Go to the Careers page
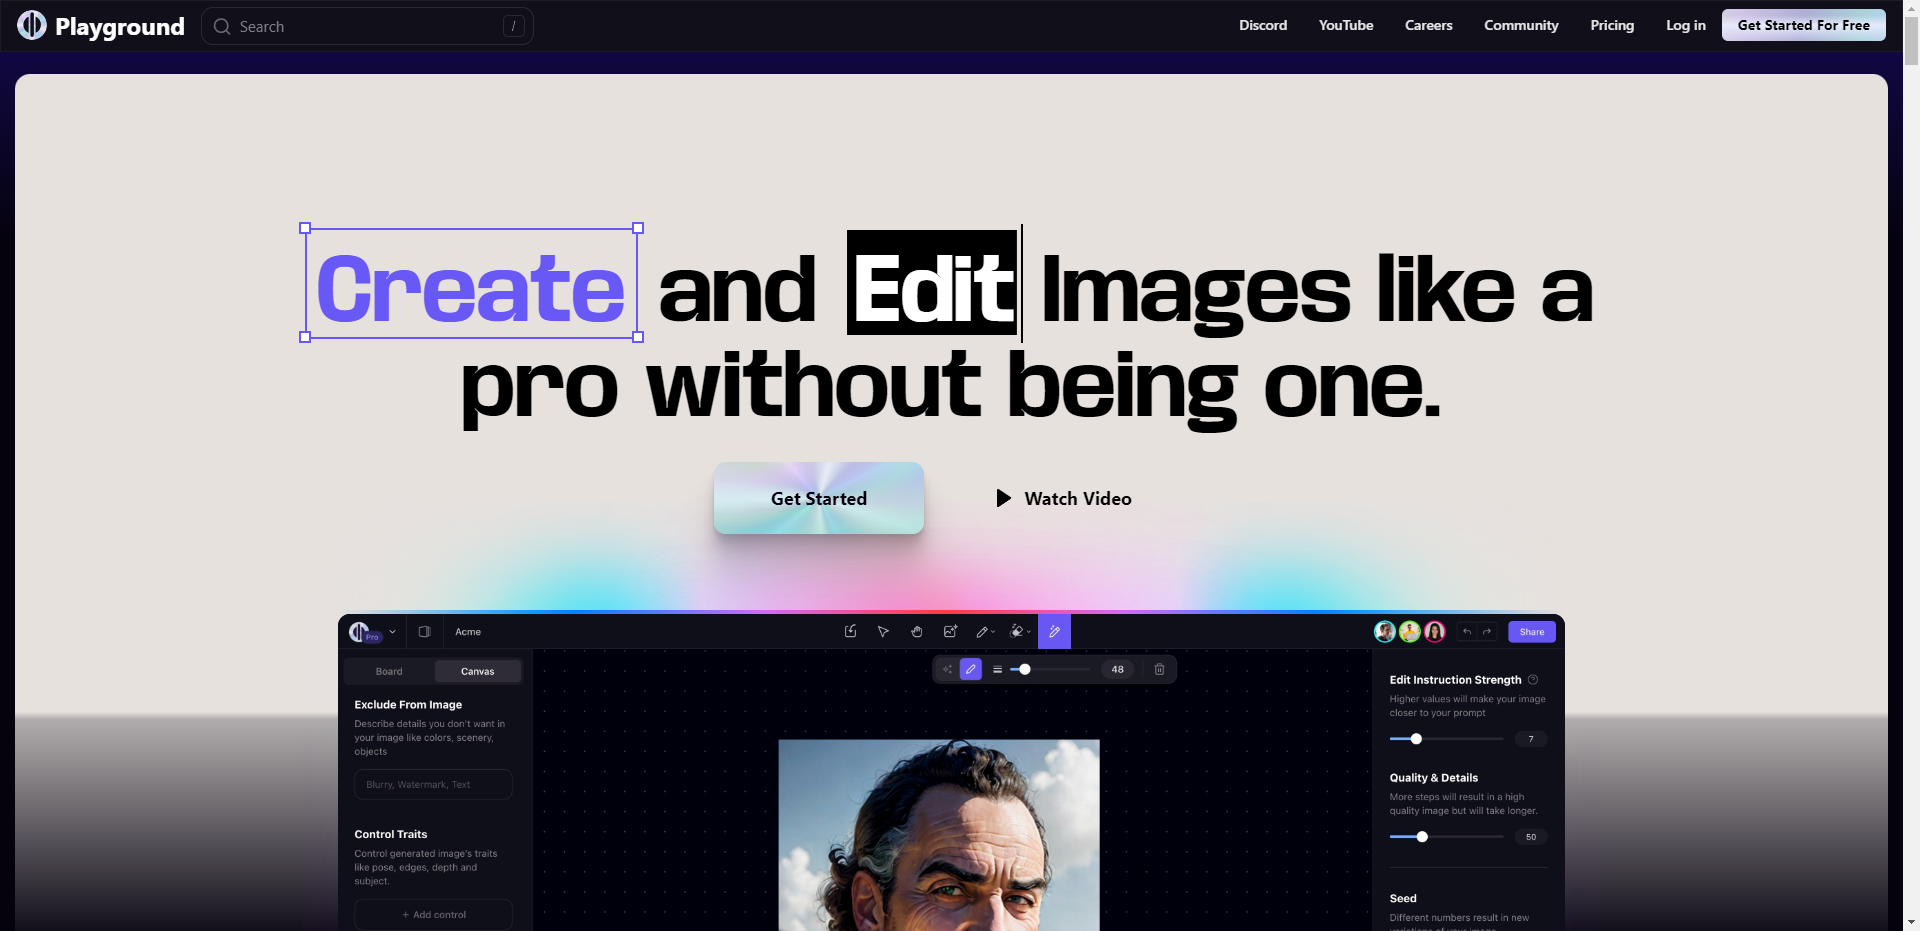Screen dimensions: 1920x931 1429,25
